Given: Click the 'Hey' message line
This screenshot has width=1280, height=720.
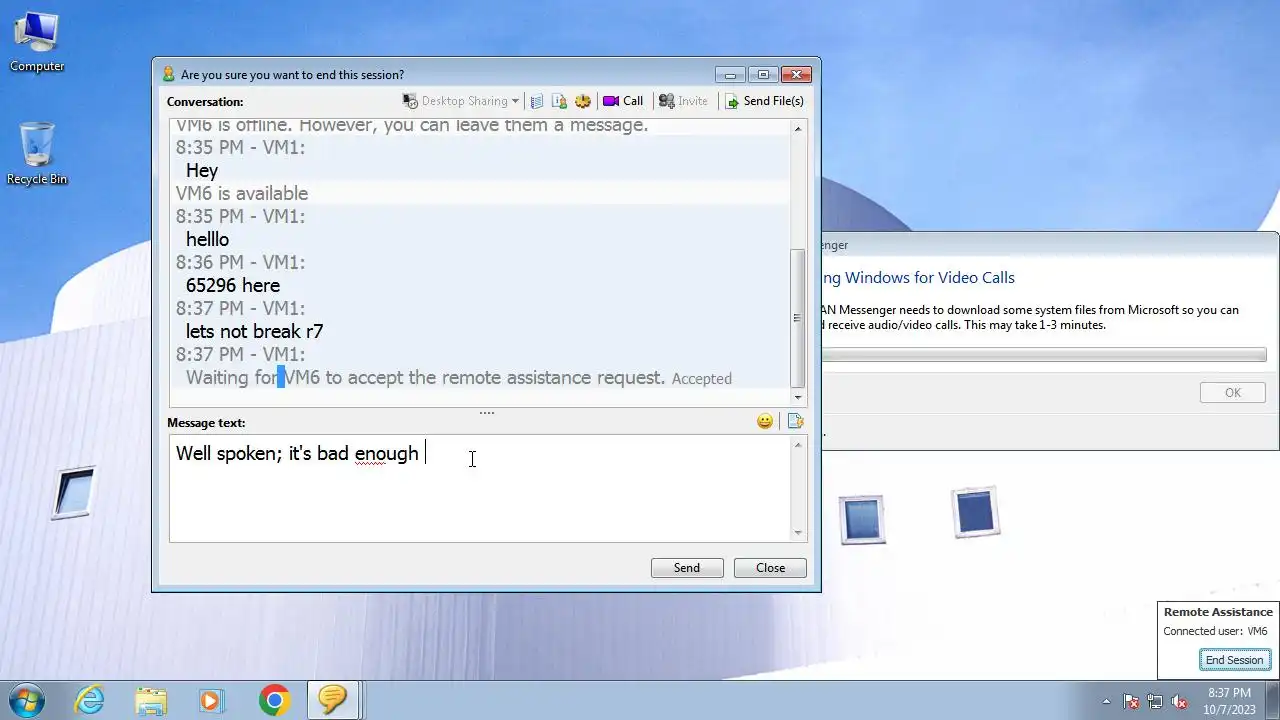Looking at the screenshot, I should click(201, 170).
